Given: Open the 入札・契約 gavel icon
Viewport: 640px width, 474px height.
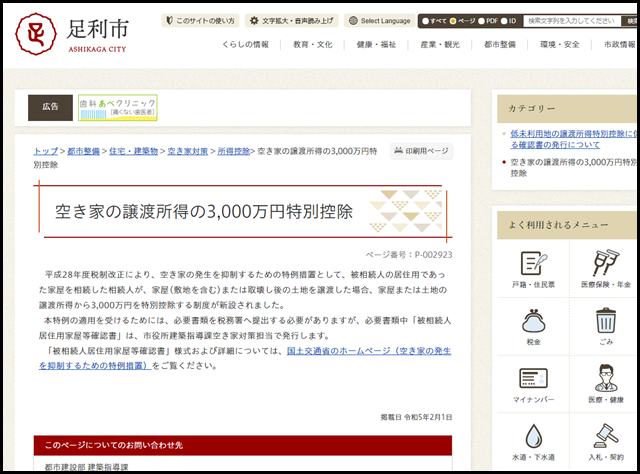Looking at the screenshot, I should coord(606,436).
